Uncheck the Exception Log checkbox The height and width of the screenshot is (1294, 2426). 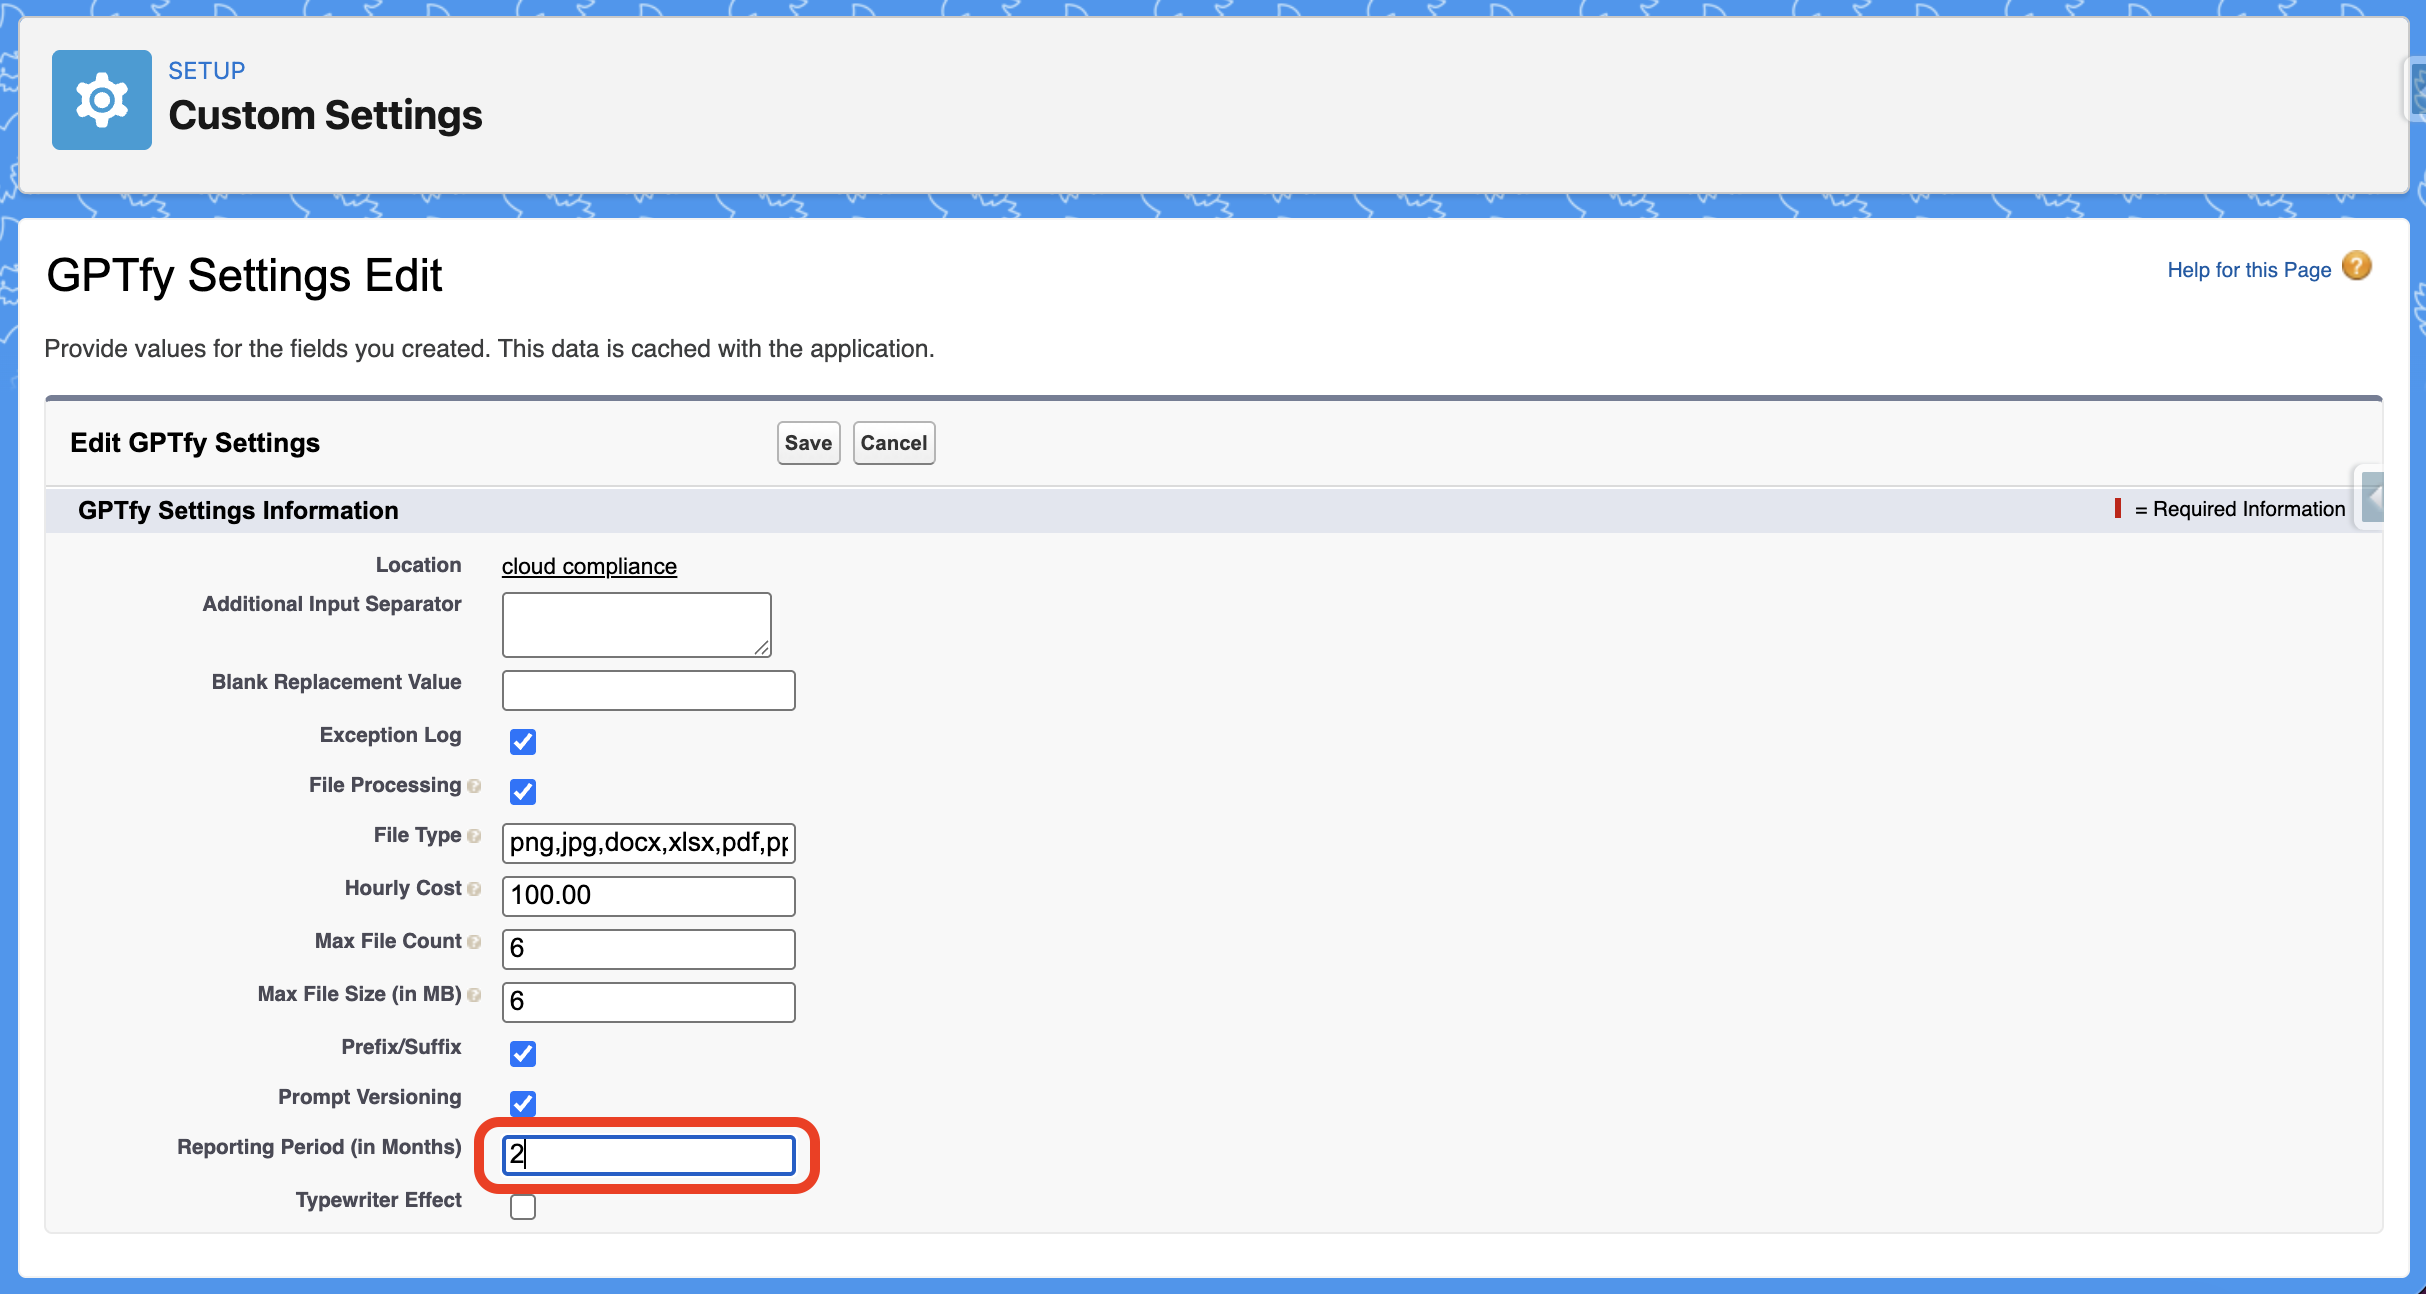(x=522, y=742)
